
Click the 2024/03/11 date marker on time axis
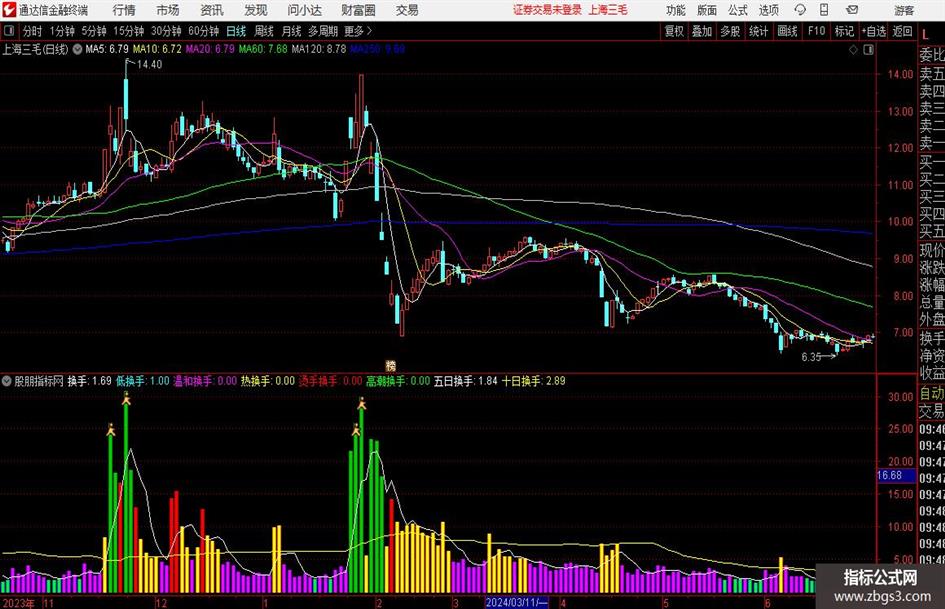[517, 603]
